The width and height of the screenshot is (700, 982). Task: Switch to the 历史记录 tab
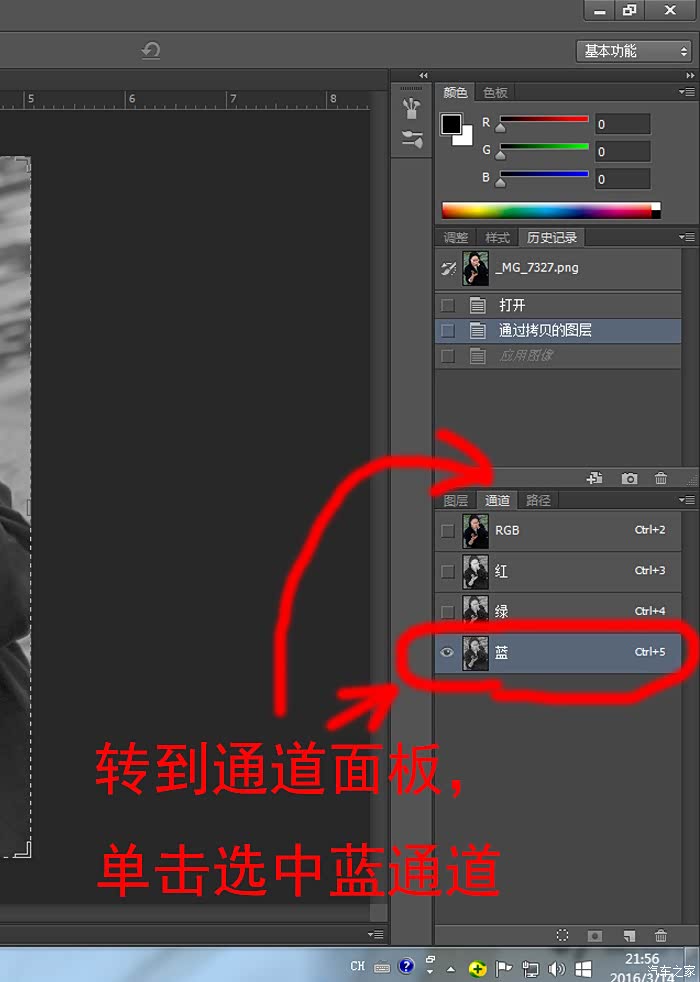click(x=552, y=237)
